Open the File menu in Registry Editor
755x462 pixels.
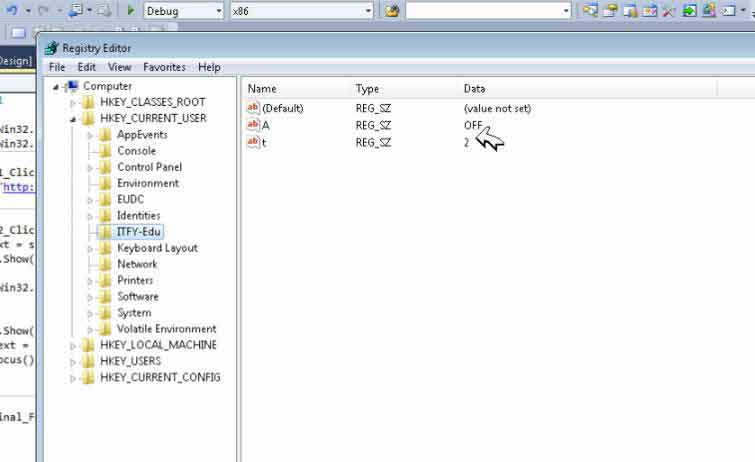coord(57,67)
